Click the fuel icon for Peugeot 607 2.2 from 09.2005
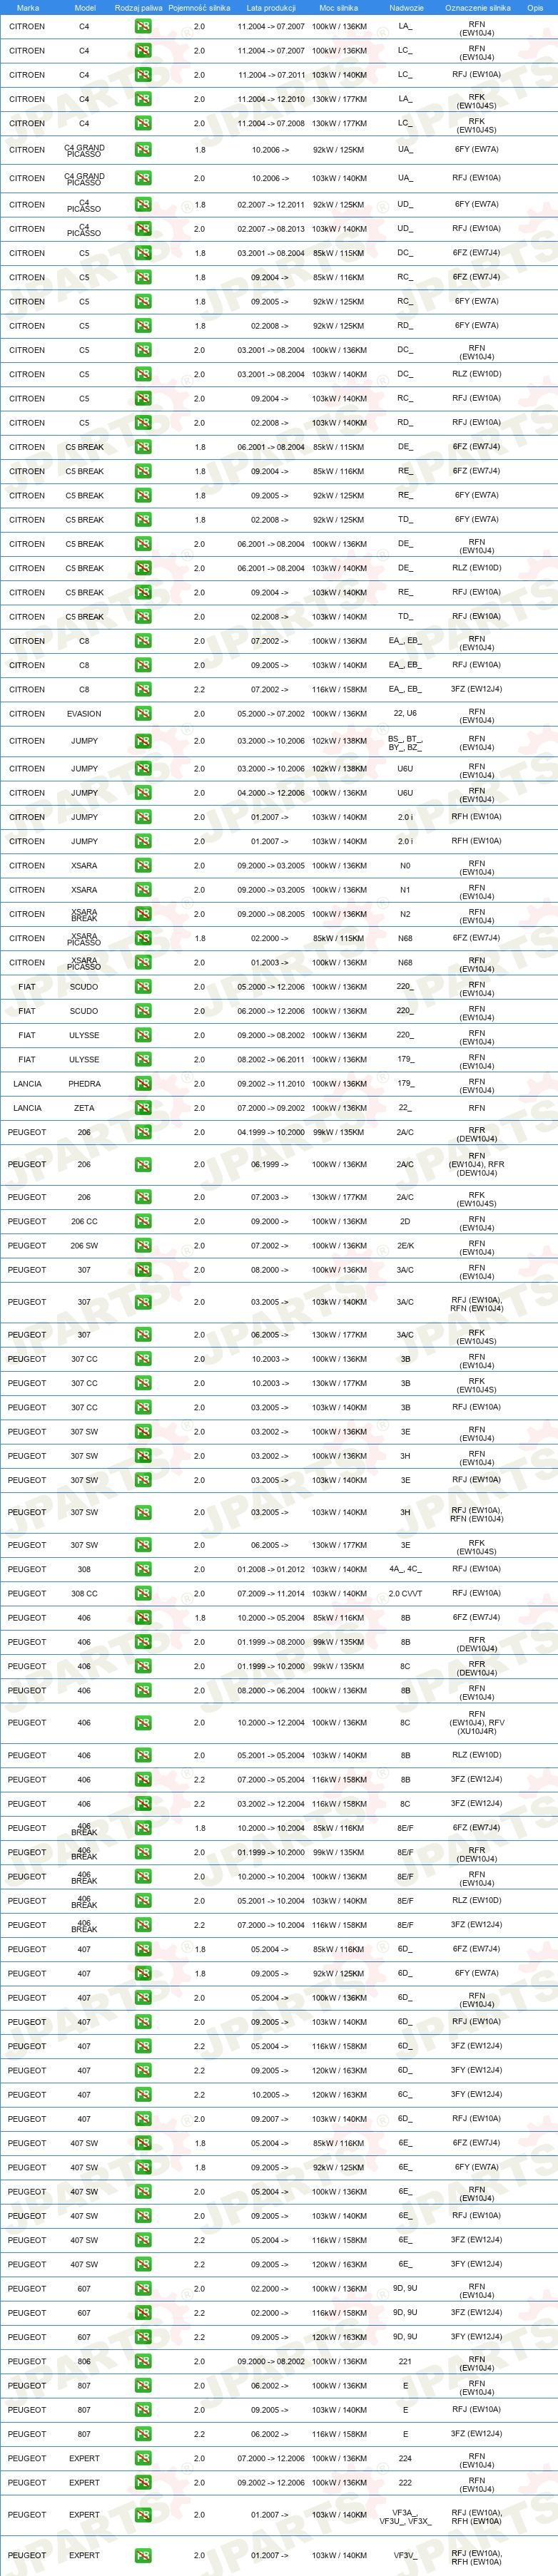This screenshot has height=2576, width=558. pos(143,2337)
